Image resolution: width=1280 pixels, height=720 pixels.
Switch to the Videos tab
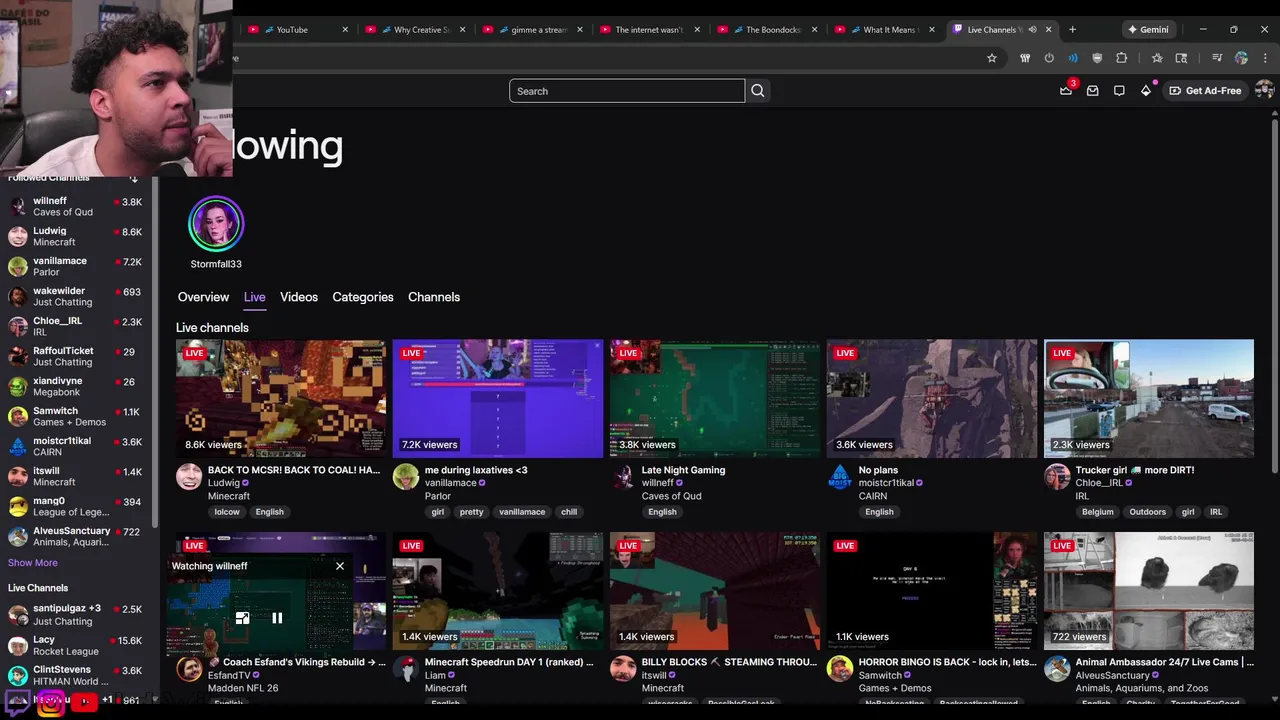tap(299, 297)
